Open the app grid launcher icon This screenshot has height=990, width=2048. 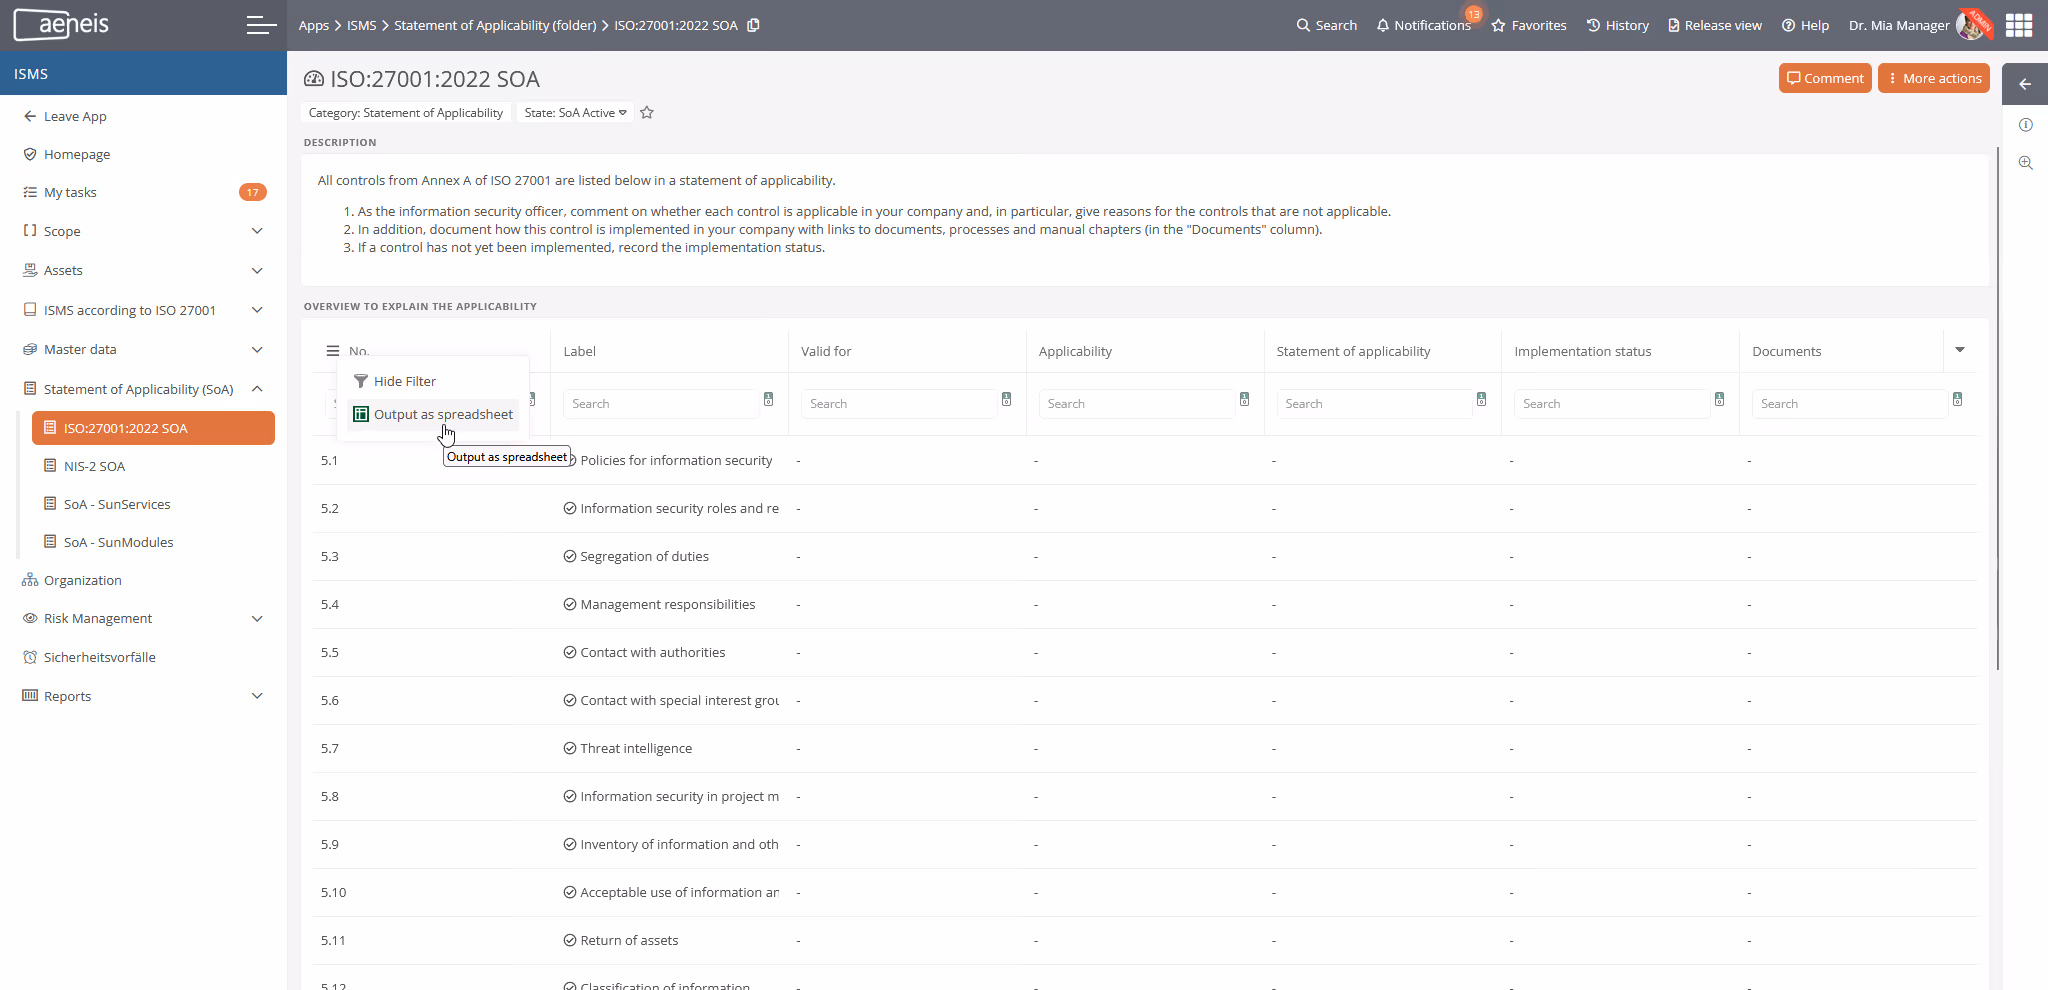2019,25
